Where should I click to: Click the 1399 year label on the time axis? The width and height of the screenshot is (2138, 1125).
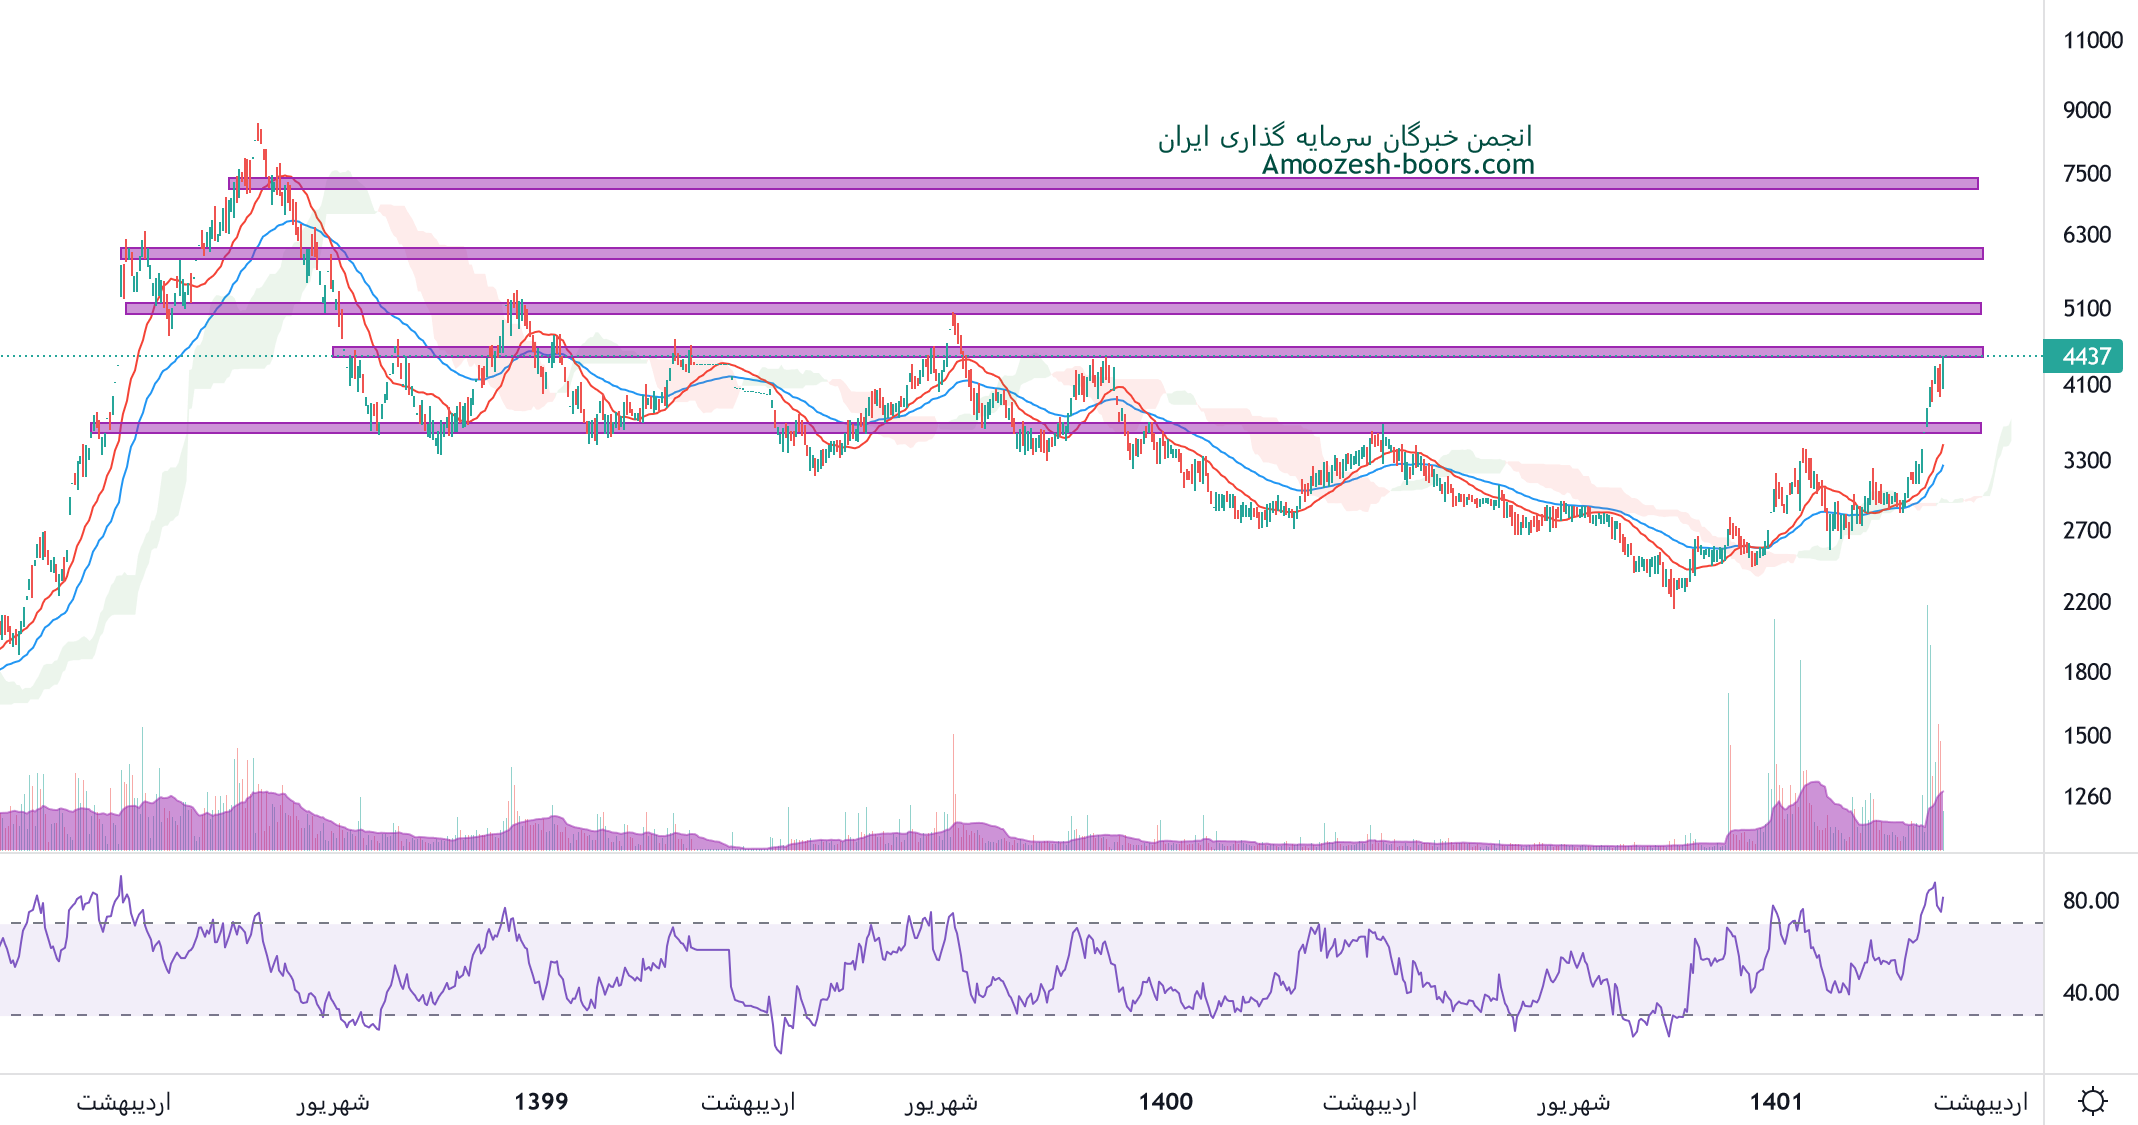[541, 1102]
